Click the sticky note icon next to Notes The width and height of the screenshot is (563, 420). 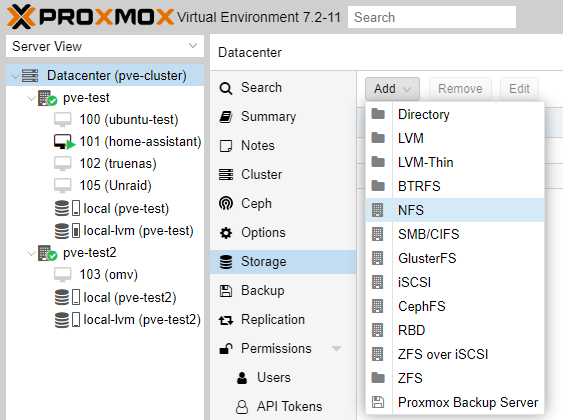click(226, 146)
